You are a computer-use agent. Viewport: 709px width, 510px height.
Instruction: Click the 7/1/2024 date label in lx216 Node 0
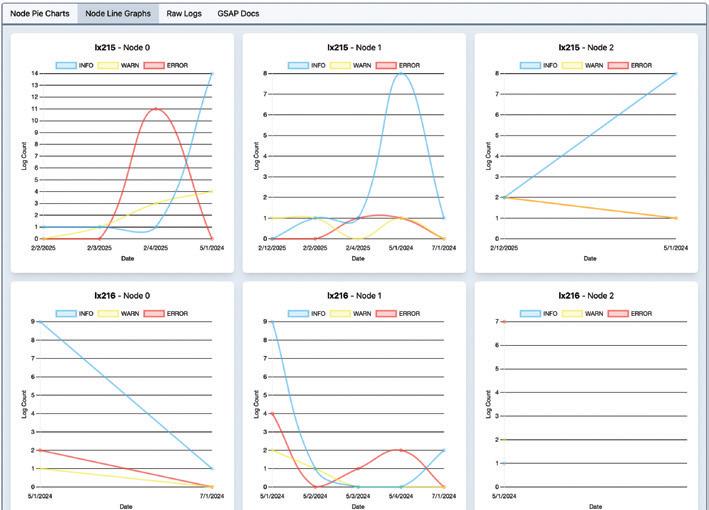[x=212, y=496]
